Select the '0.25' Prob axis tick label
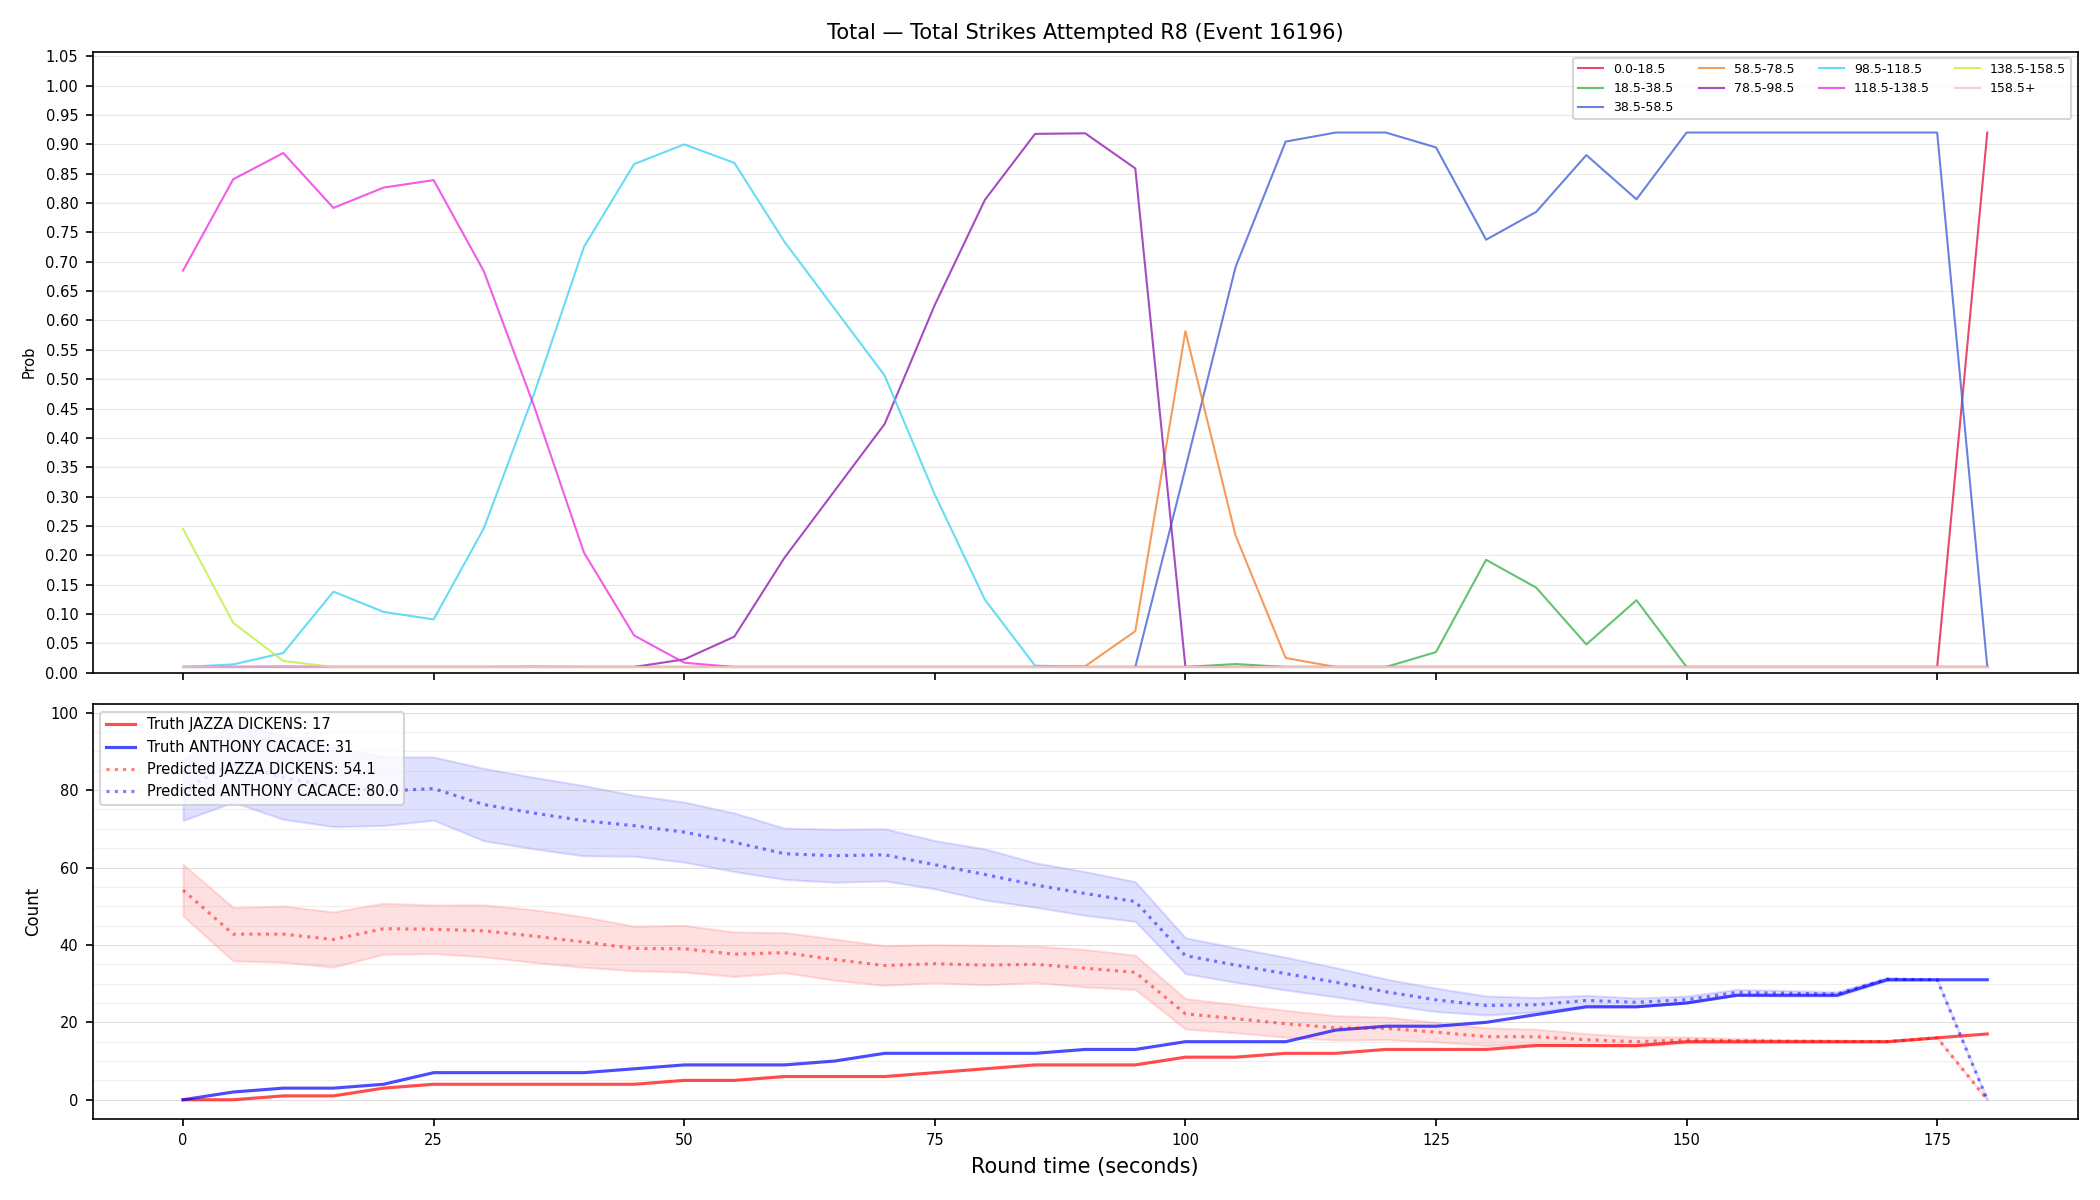Image resolution: width=2100 pixels, height=1200 pixels. [62, 526]
